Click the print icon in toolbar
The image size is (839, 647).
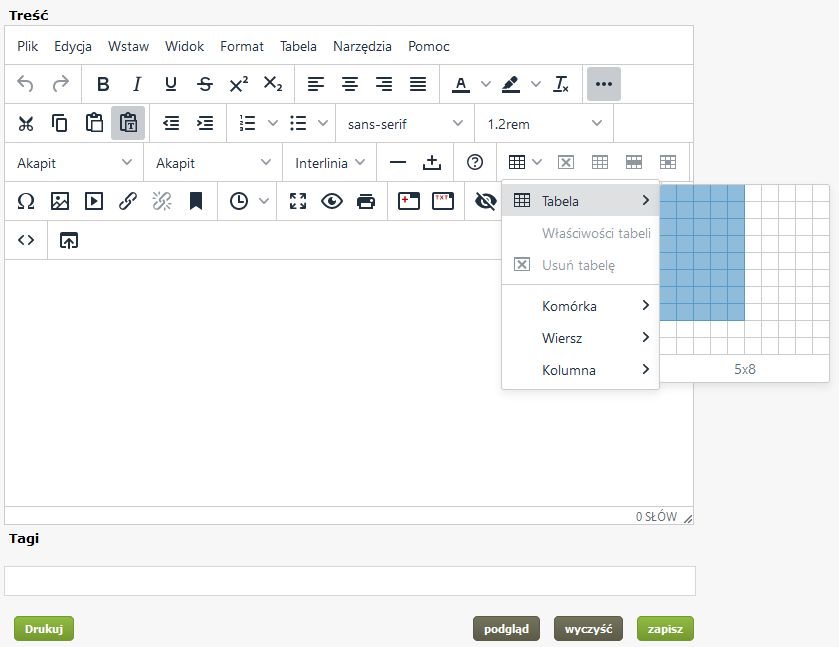pos(366,201)
